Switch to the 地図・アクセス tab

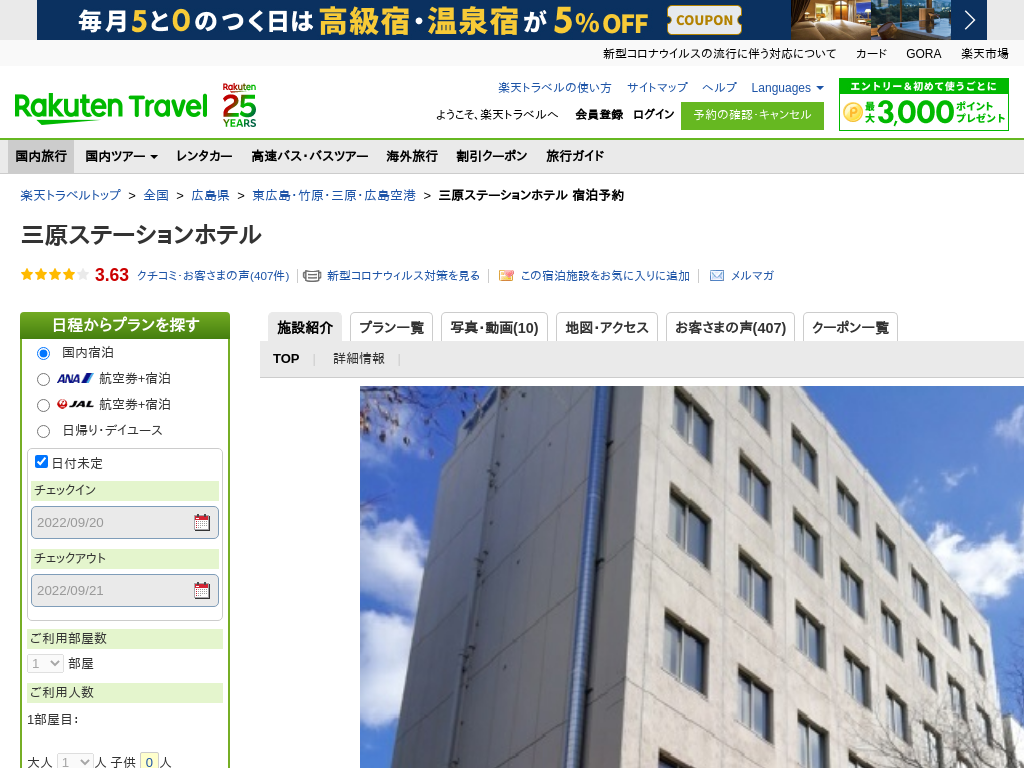point(607,327)
